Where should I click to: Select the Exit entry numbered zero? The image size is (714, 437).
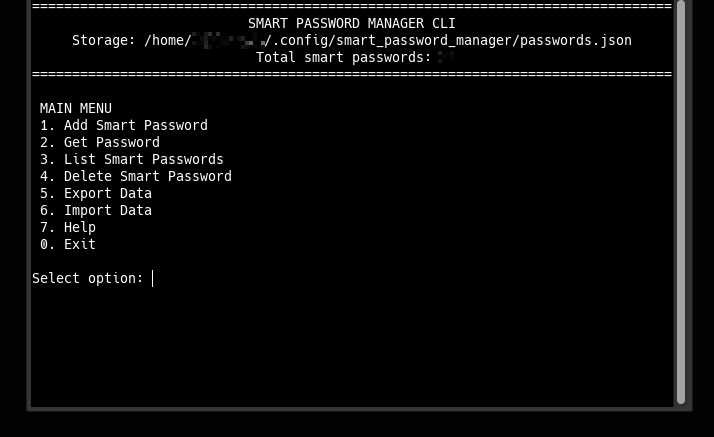(68, 244)
